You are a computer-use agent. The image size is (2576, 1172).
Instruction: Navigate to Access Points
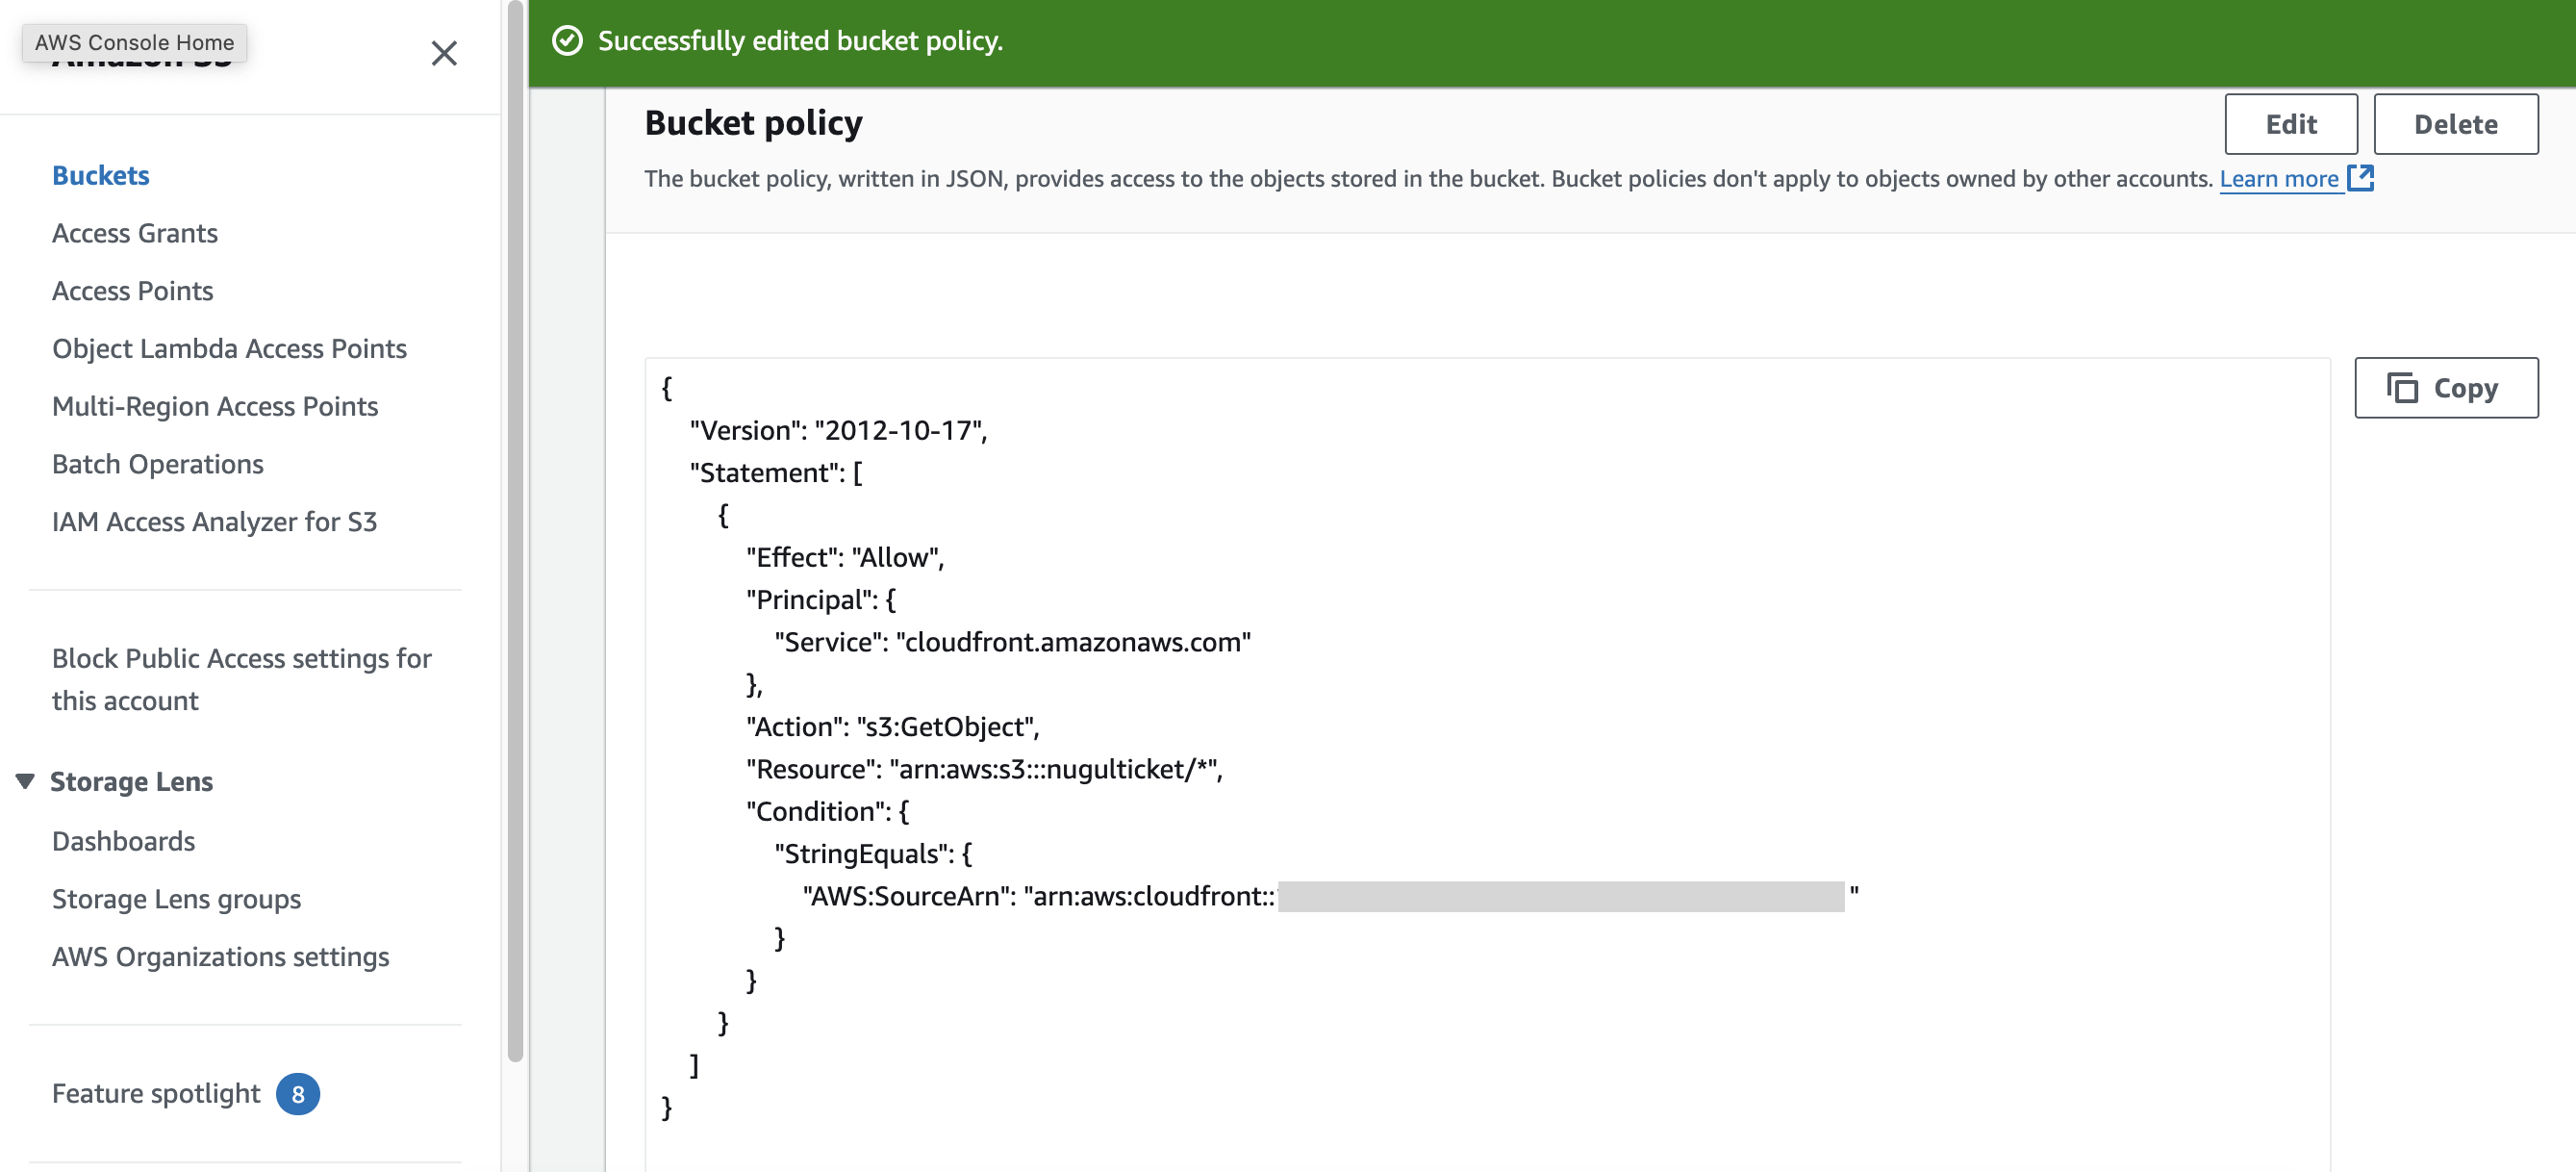(x=133, y=291)
